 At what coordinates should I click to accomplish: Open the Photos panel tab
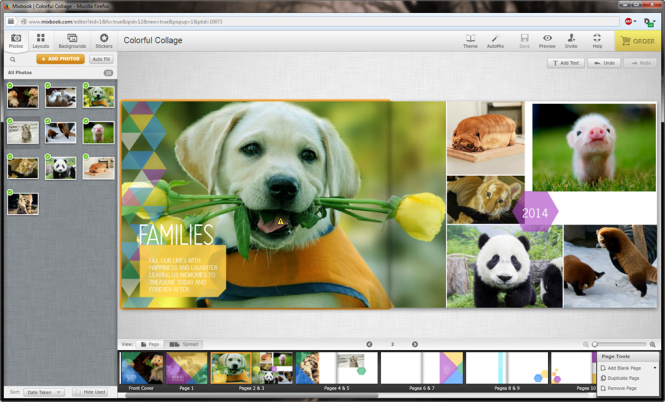coord(16,41)
